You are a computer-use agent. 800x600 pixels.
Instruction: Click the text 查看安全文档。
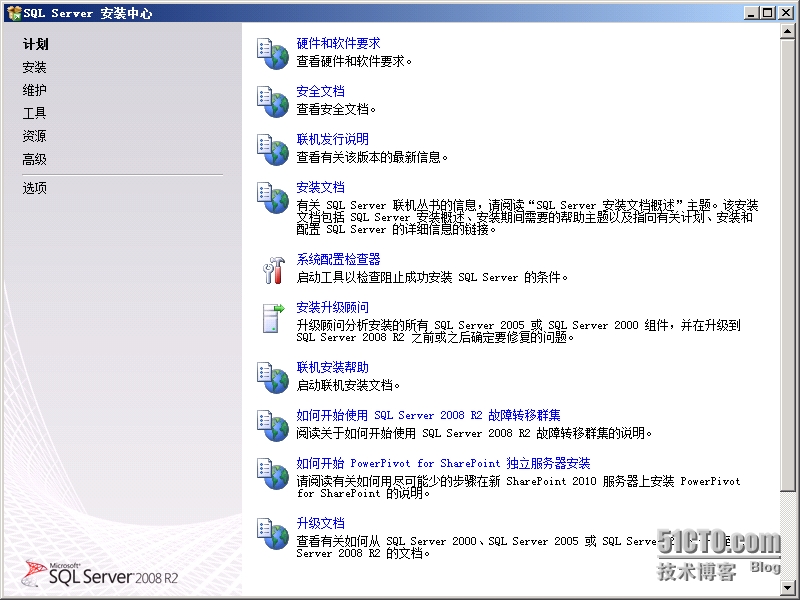[336, 109]
